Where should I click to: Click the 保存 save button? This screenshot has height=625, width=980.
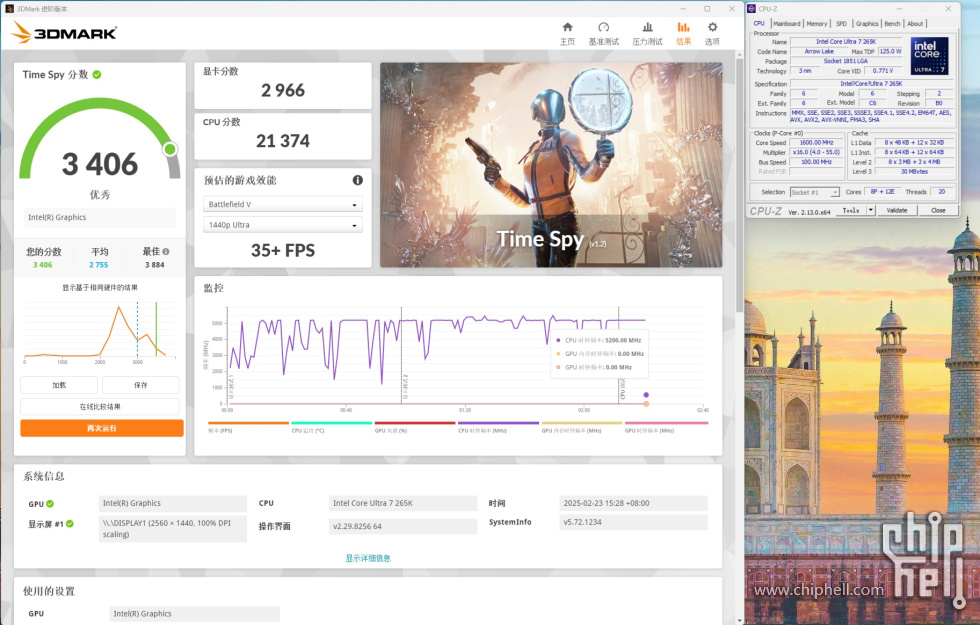click(x=141, y=385)
